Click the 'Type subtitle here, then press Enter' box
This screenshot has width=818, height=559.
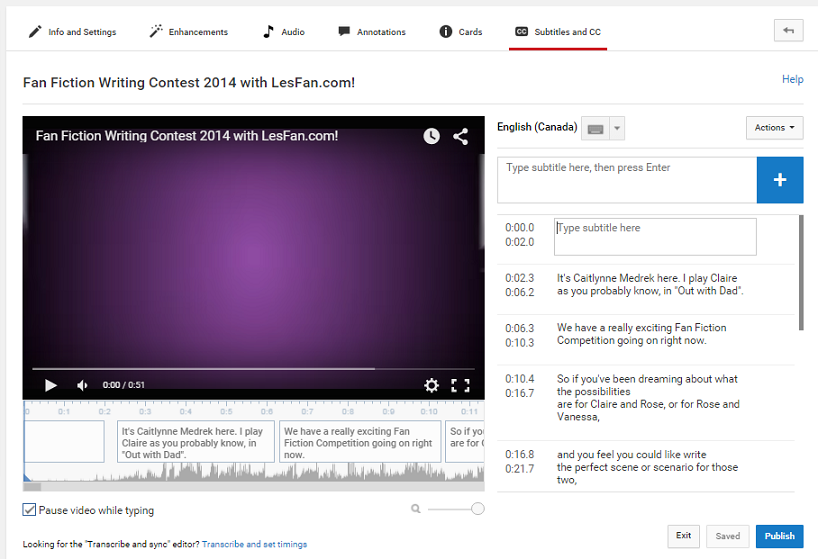627,180
